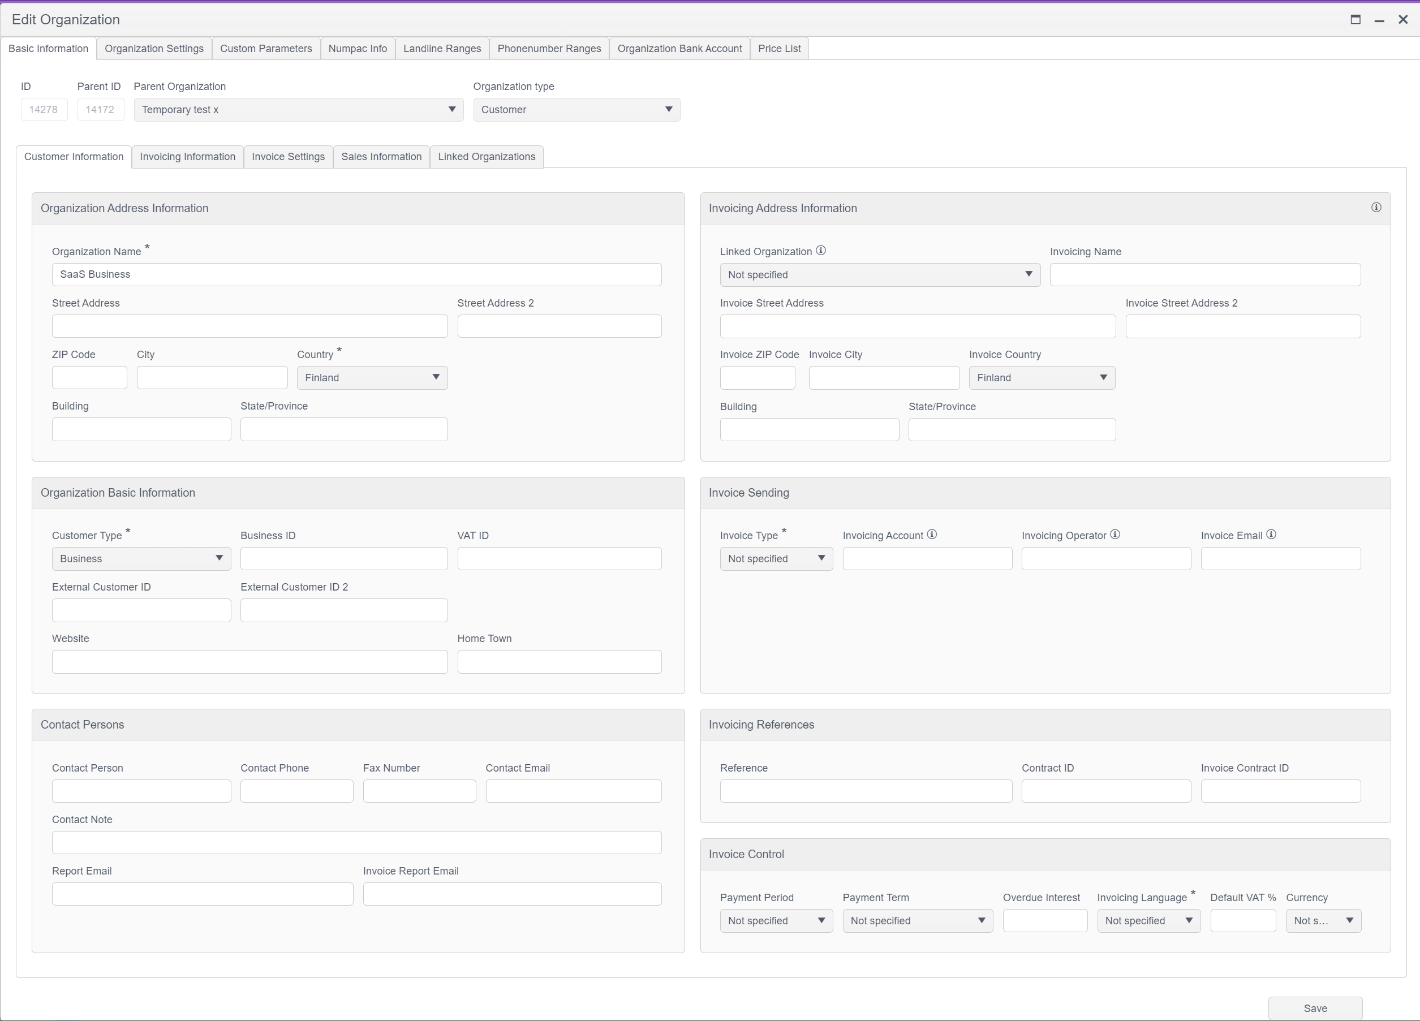Click the Organization Name input field

pos(356,275)
